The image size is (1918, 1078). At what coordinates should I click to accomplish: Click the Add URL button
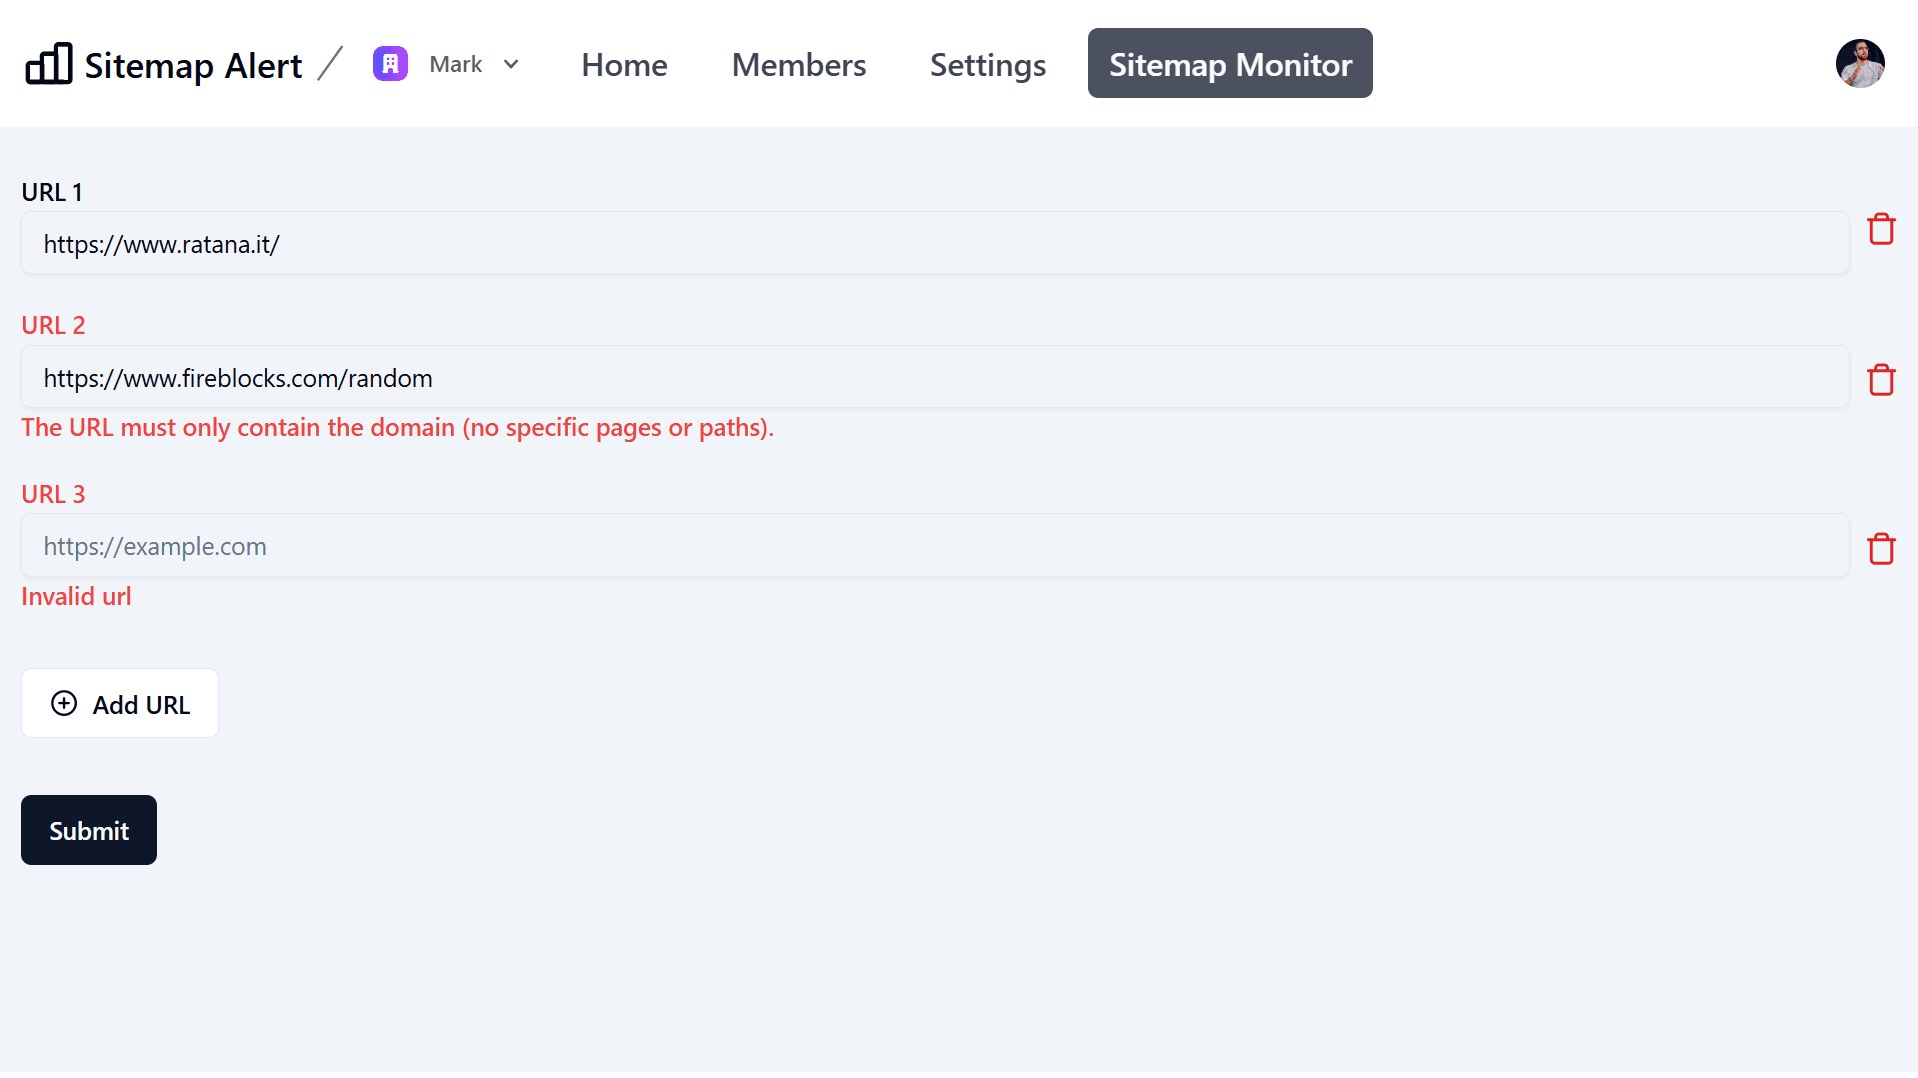coord(120,704)
